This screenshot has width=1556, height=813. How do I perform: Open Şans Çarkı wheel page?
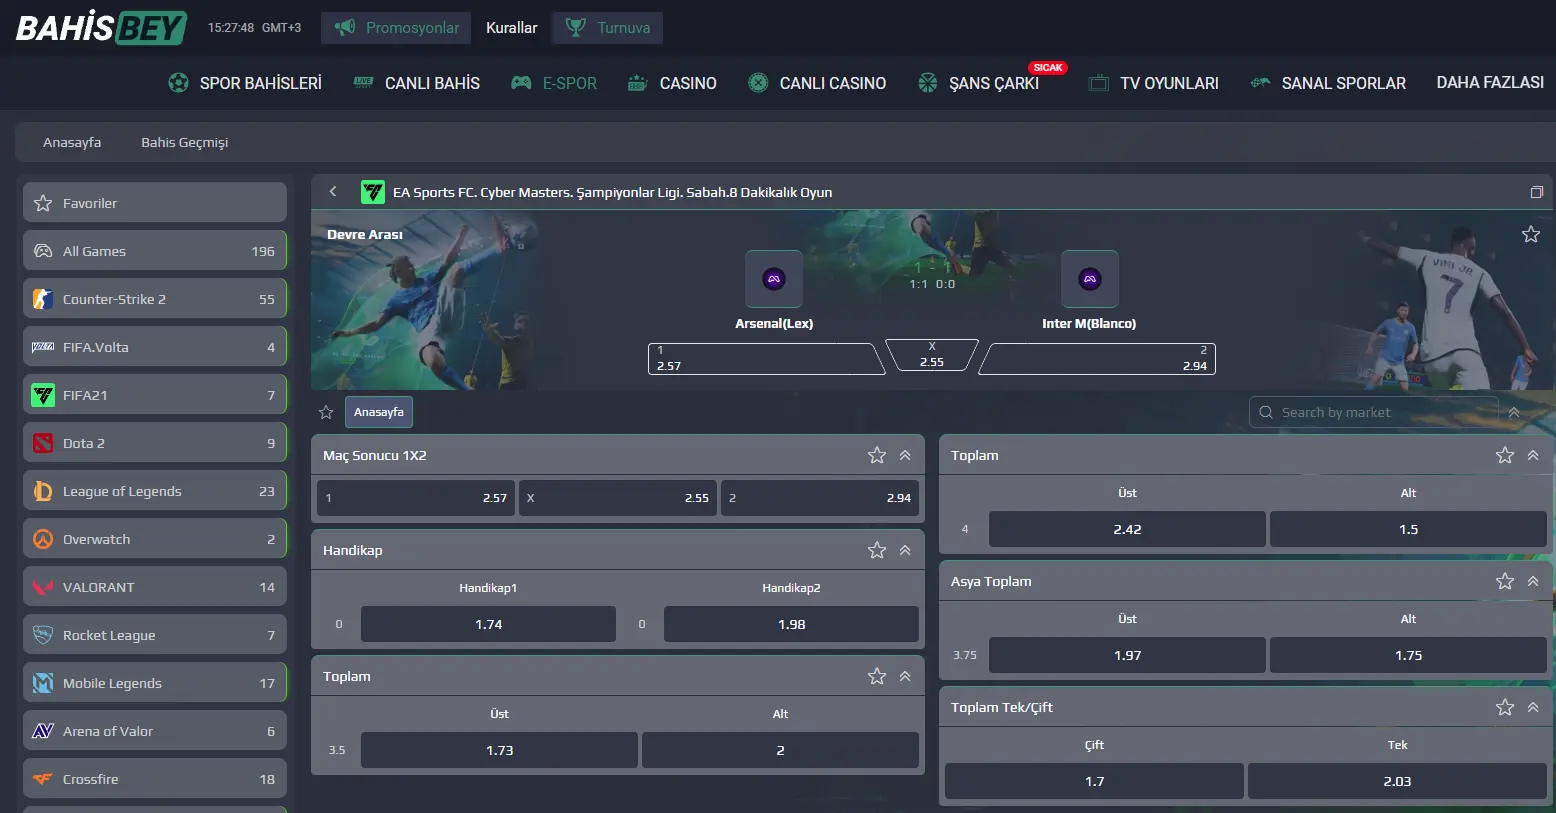pos(979,83)
